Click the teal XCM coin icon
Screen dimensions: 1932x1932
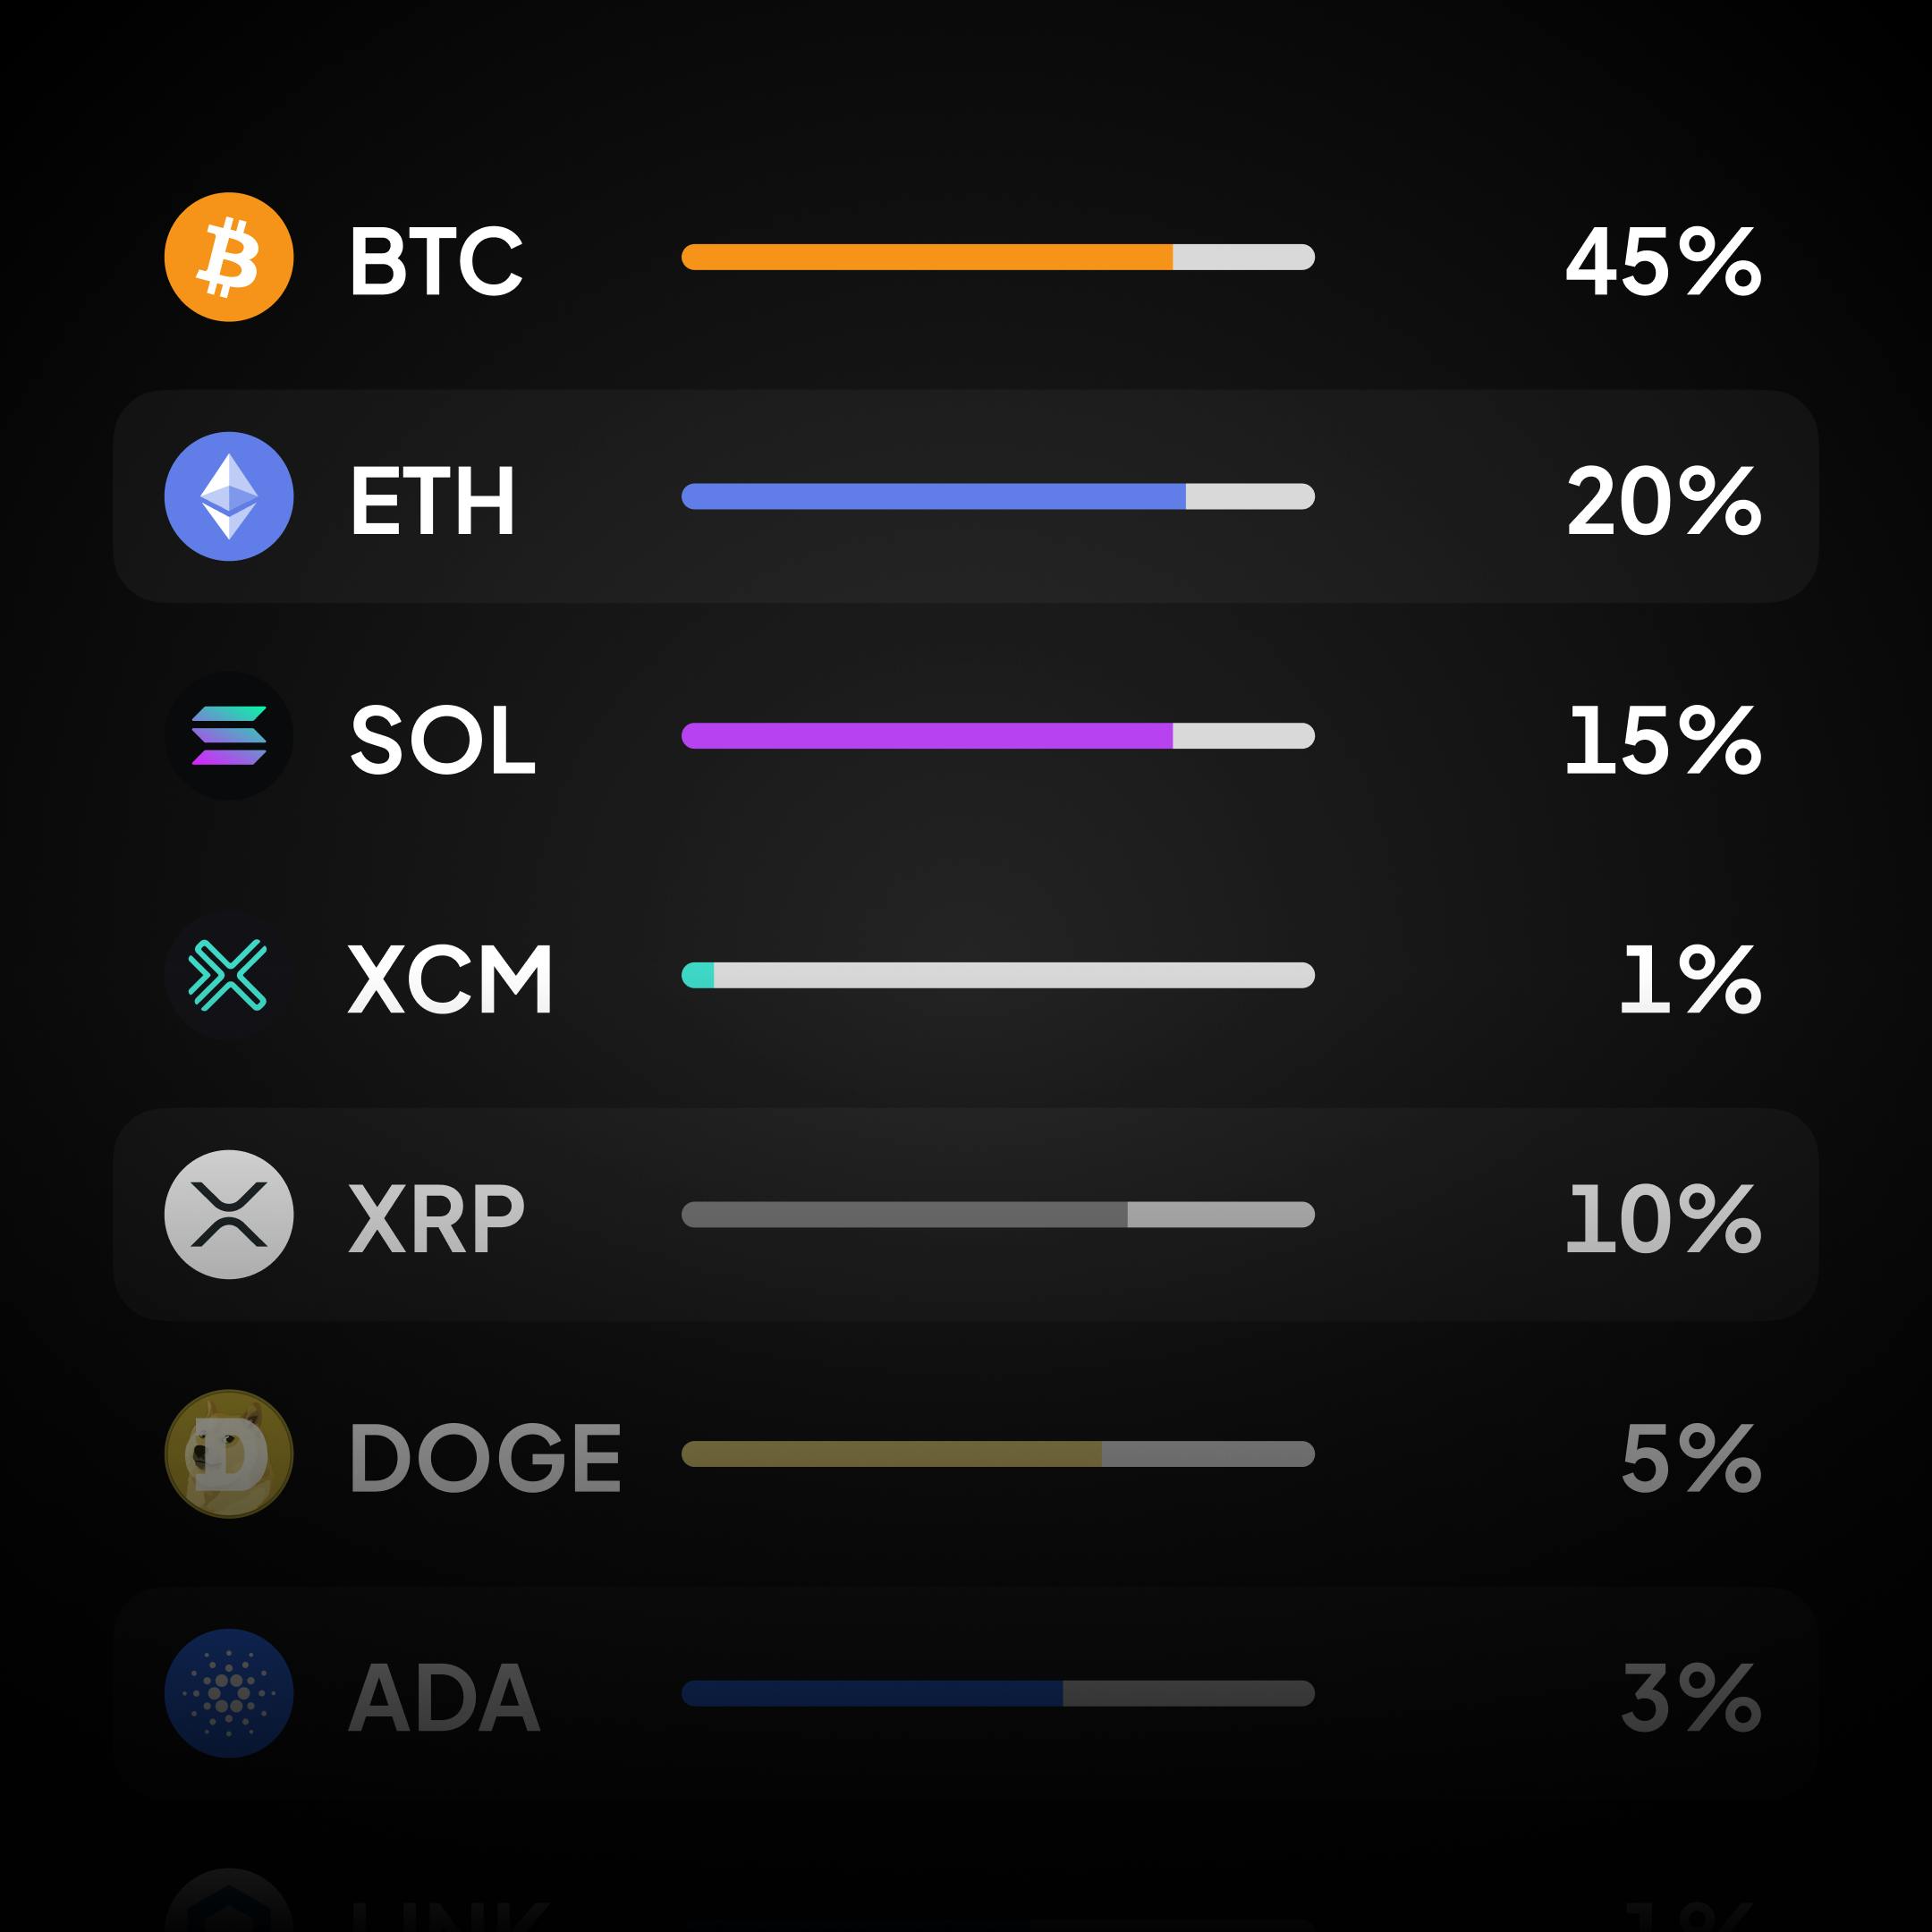coord(228,975)
